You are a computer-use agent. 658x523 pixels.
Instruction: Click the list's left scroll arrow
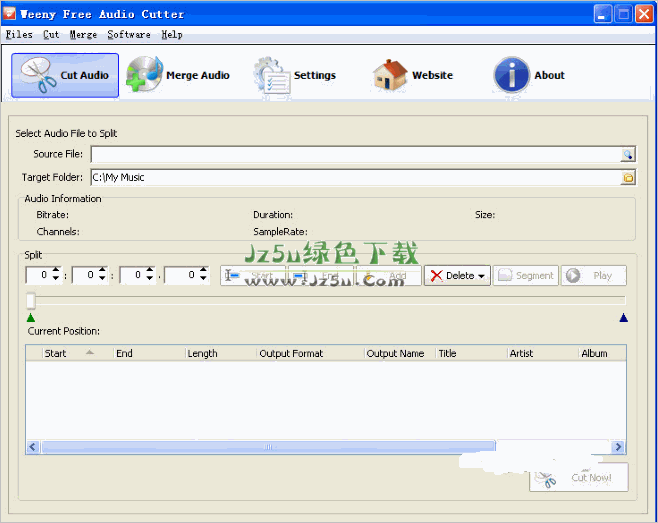tap(33, 447)
